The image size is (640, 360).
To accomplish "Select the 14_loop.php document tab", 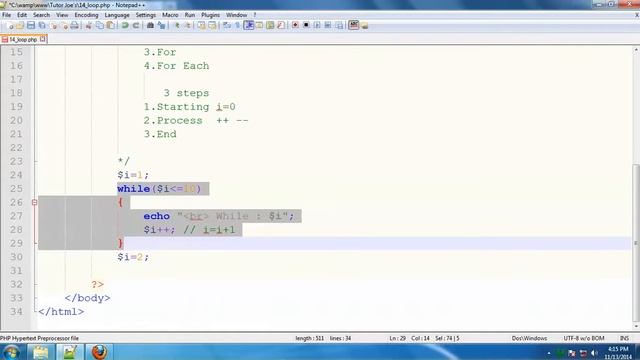I will [23, 40].
